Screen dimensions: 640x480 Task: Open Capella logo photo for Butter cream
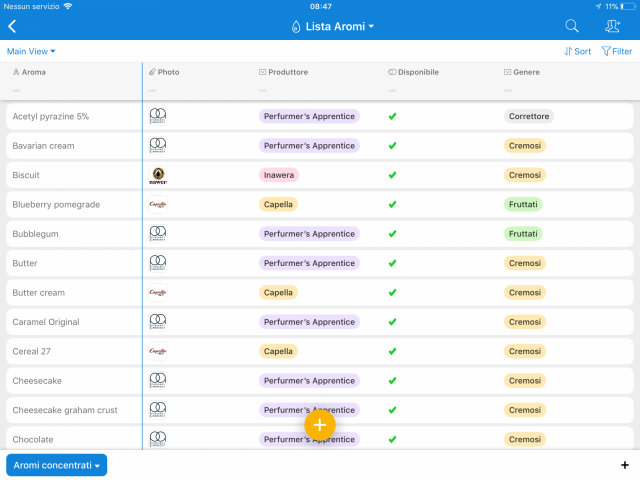pos(158,292)
